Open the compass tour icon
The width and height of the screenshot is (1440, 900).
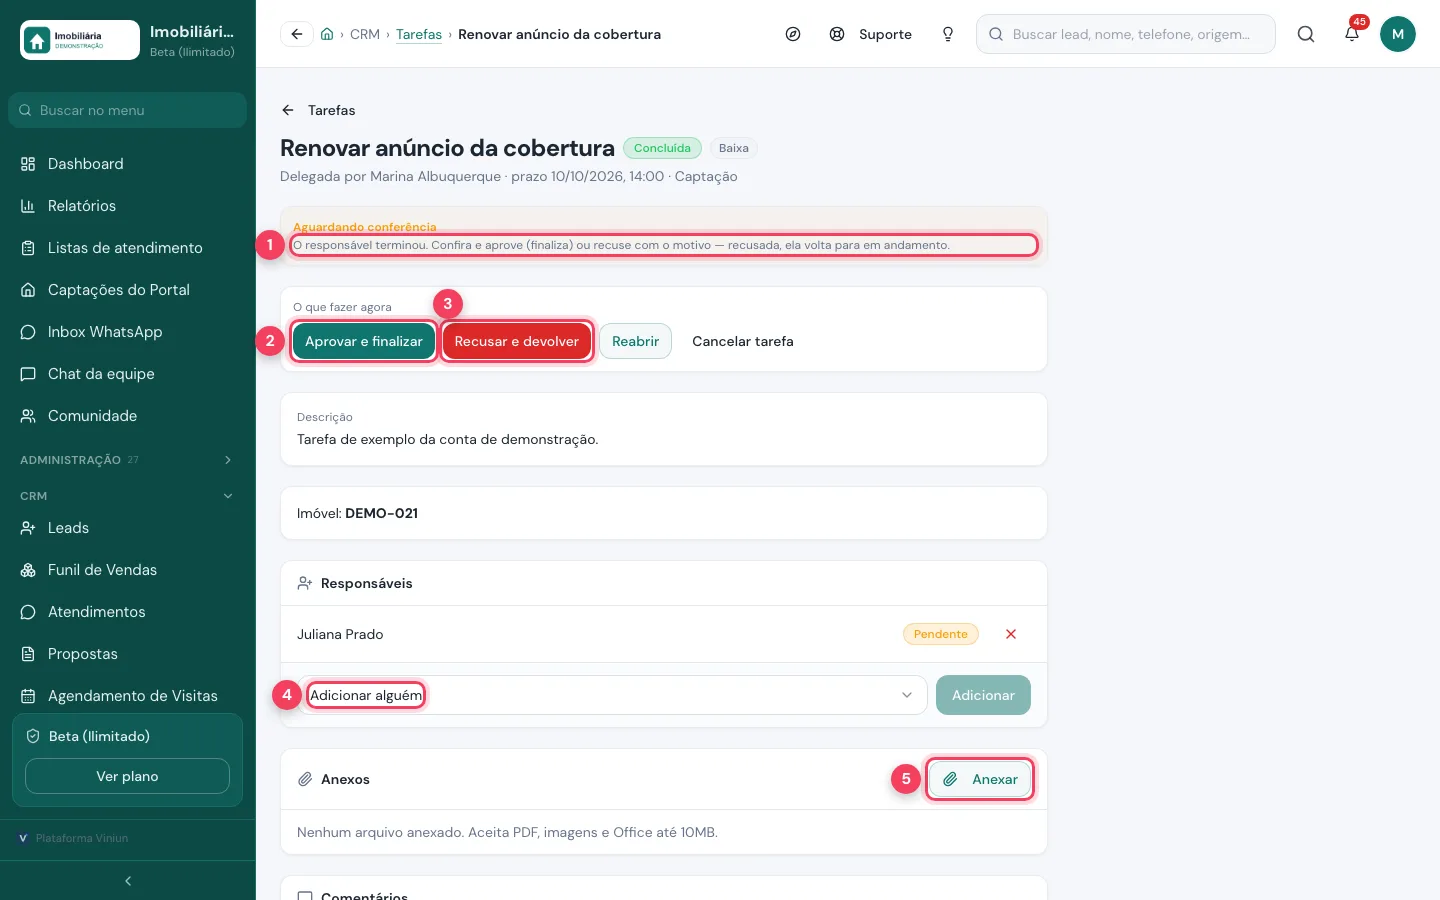tap(793, 34)
